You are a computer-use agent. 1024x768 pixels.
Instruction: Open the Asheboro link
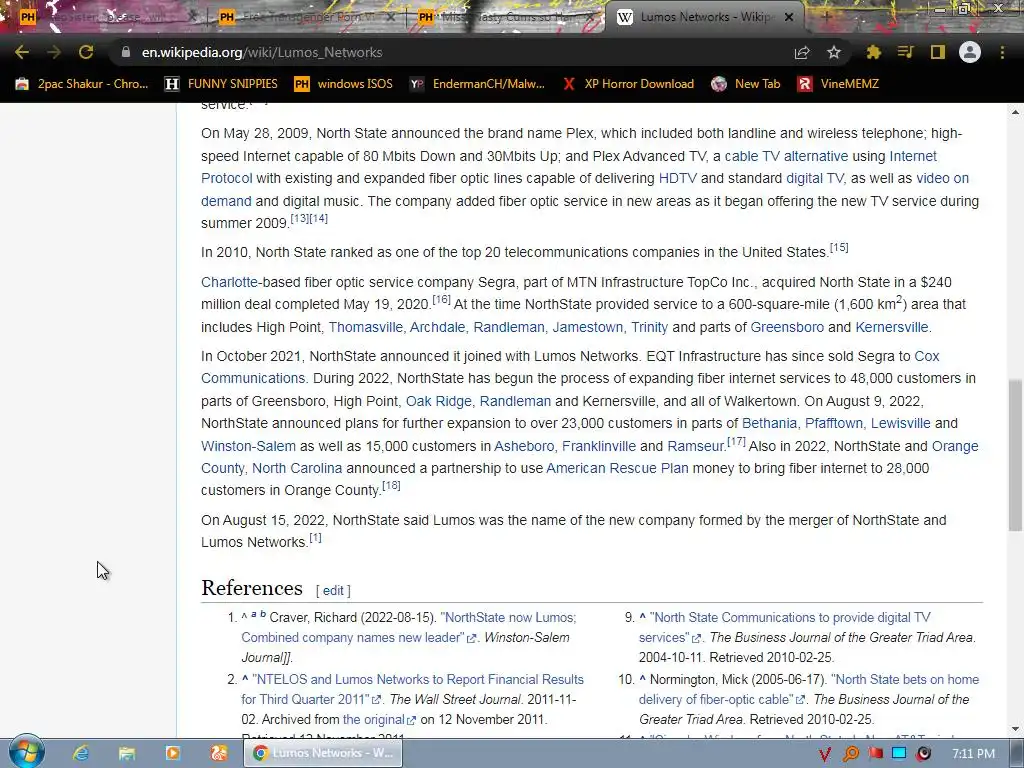coord(524,446)
